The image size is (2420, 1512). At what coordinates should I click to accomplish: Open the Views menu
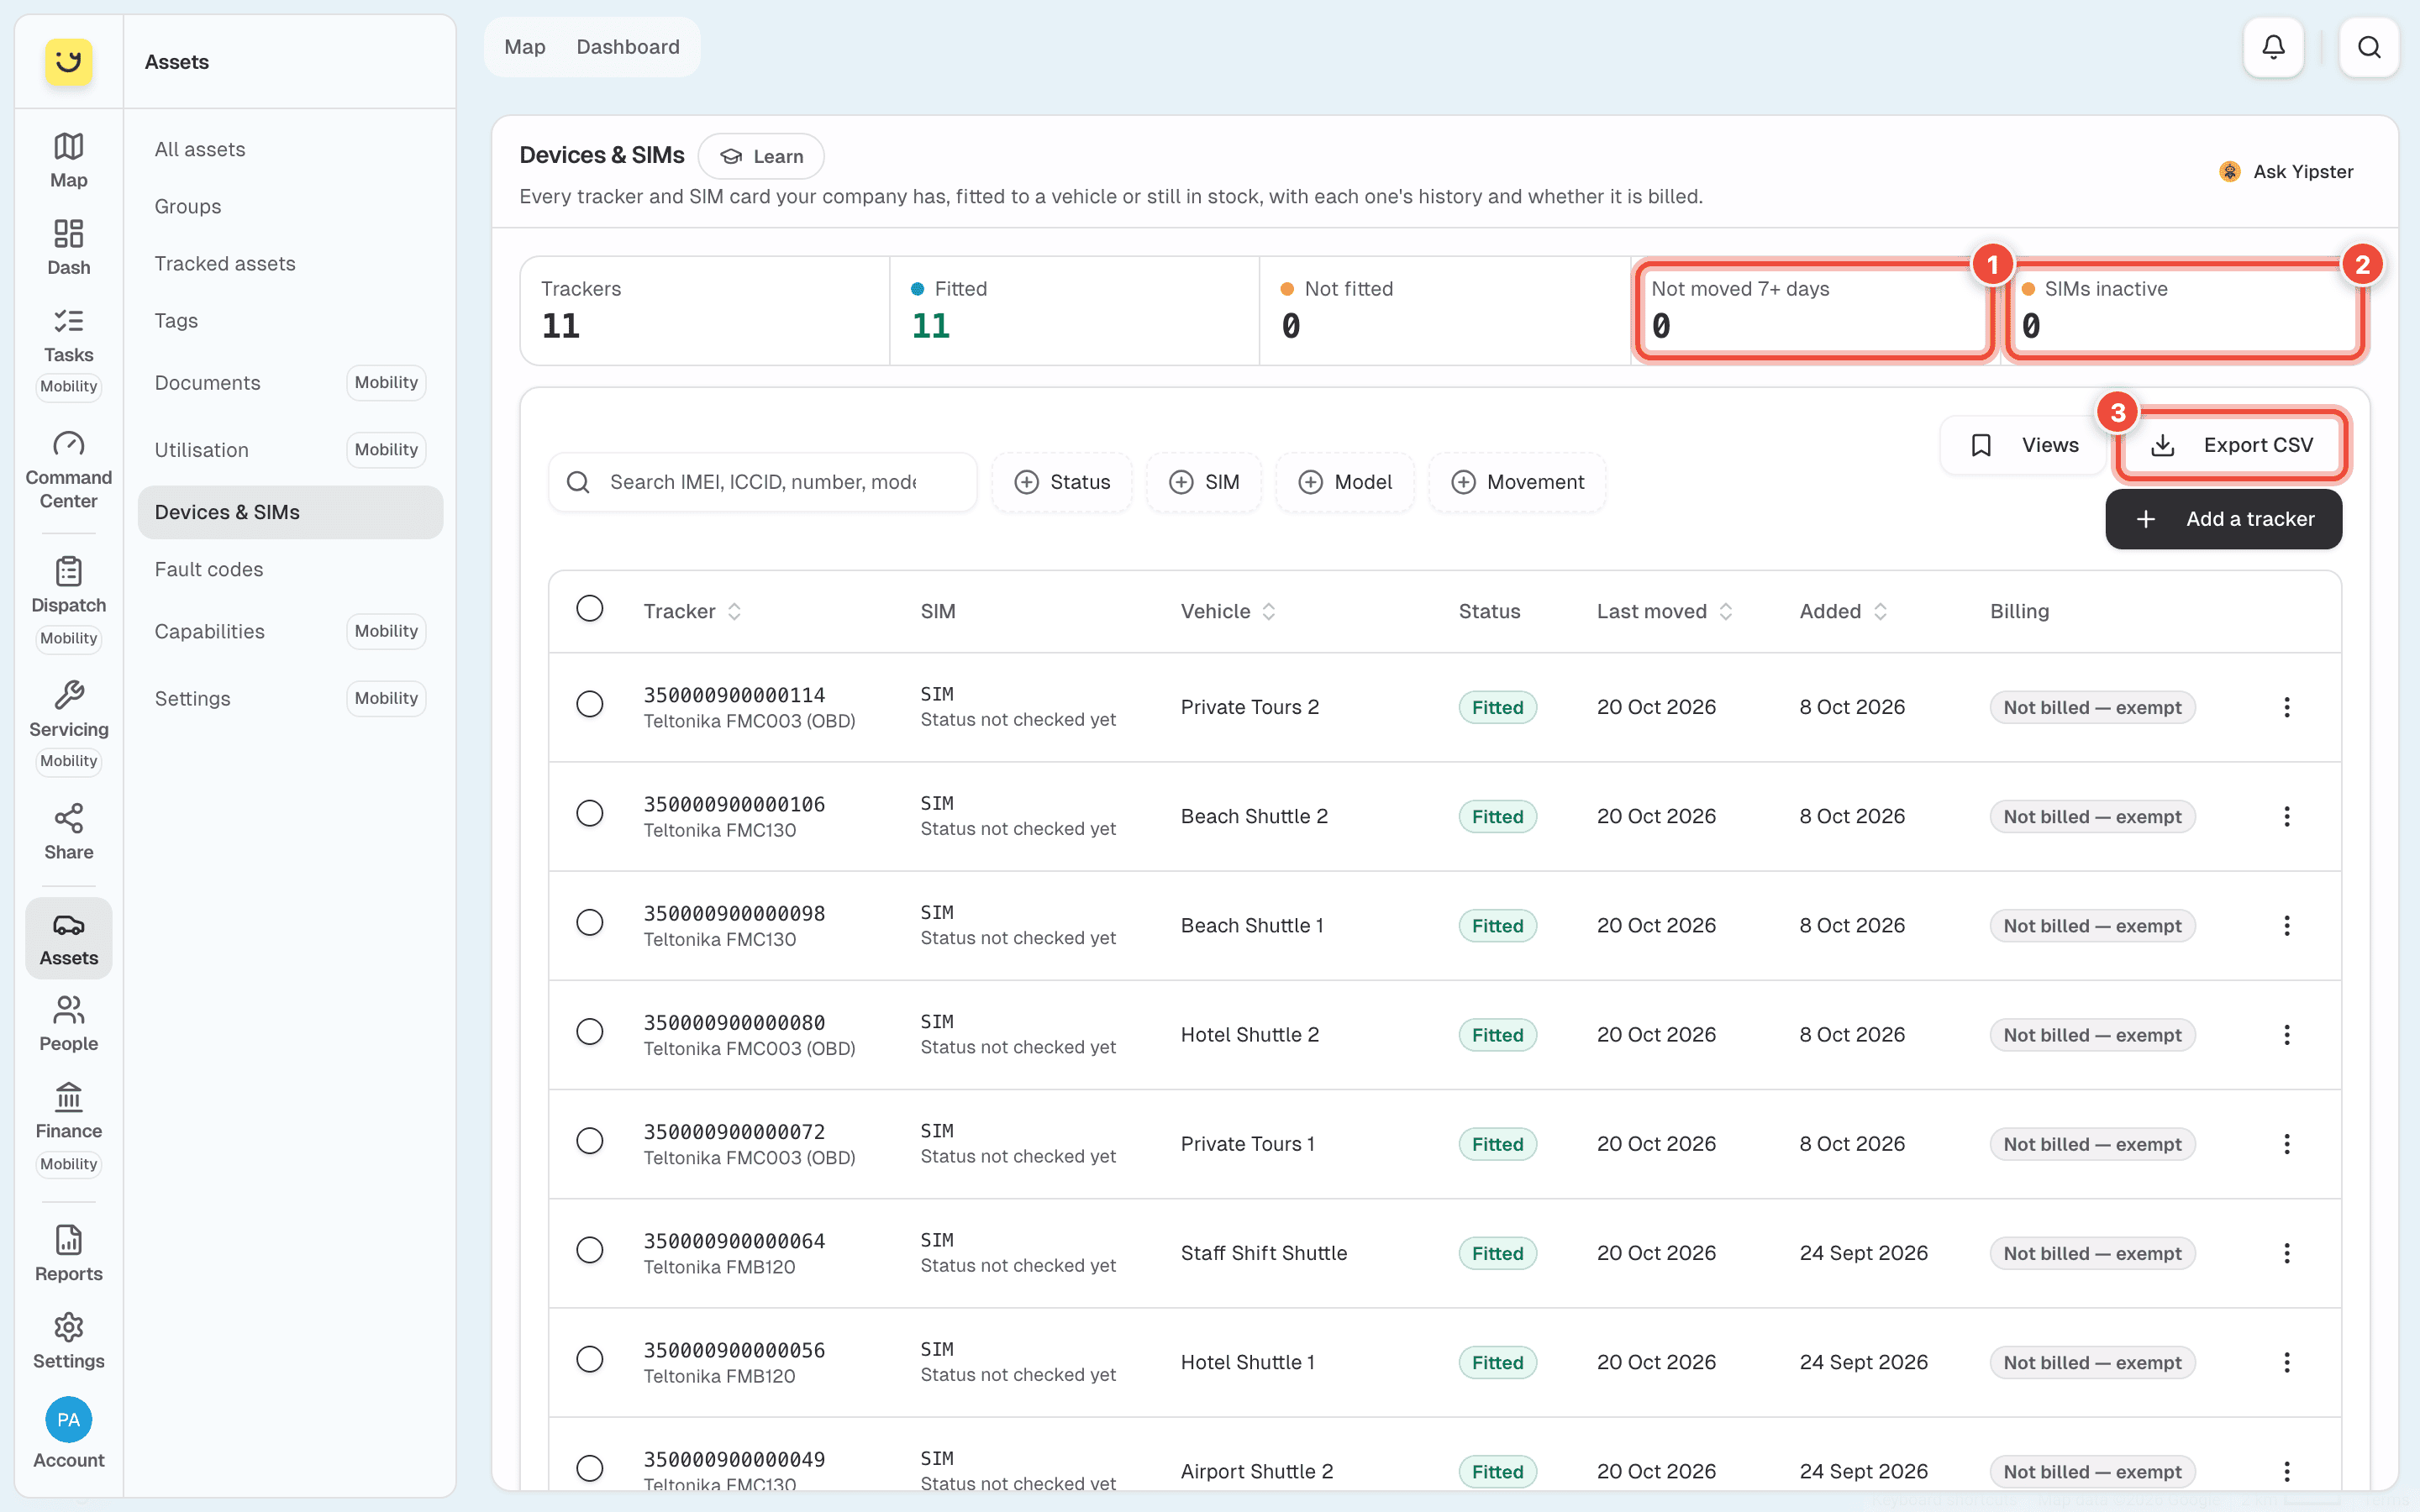point(2024,445)
